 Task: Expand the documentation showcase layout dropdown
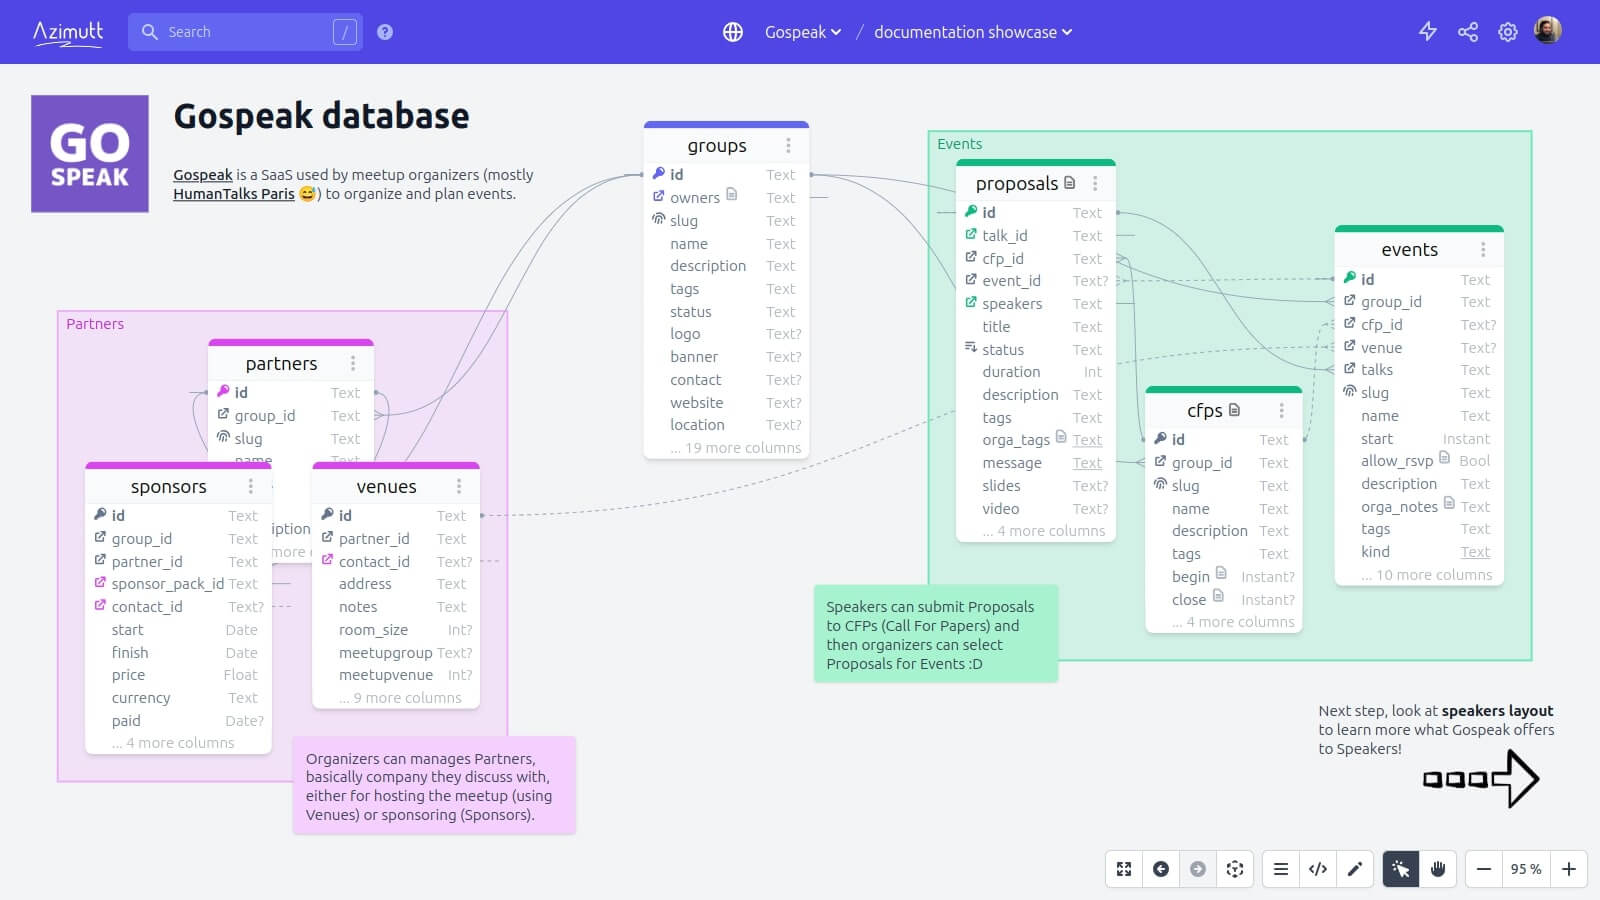(973, 32)
